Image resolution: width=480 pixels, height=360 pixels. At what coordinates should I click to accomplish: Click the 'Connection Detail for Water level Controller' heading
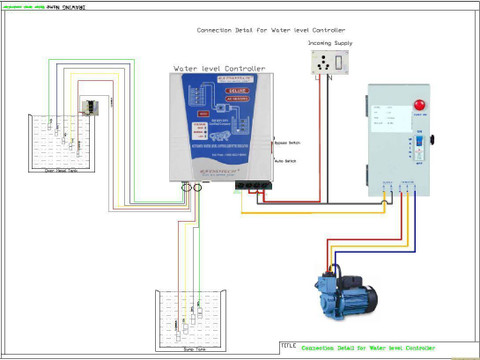click(x=271, y=30)
